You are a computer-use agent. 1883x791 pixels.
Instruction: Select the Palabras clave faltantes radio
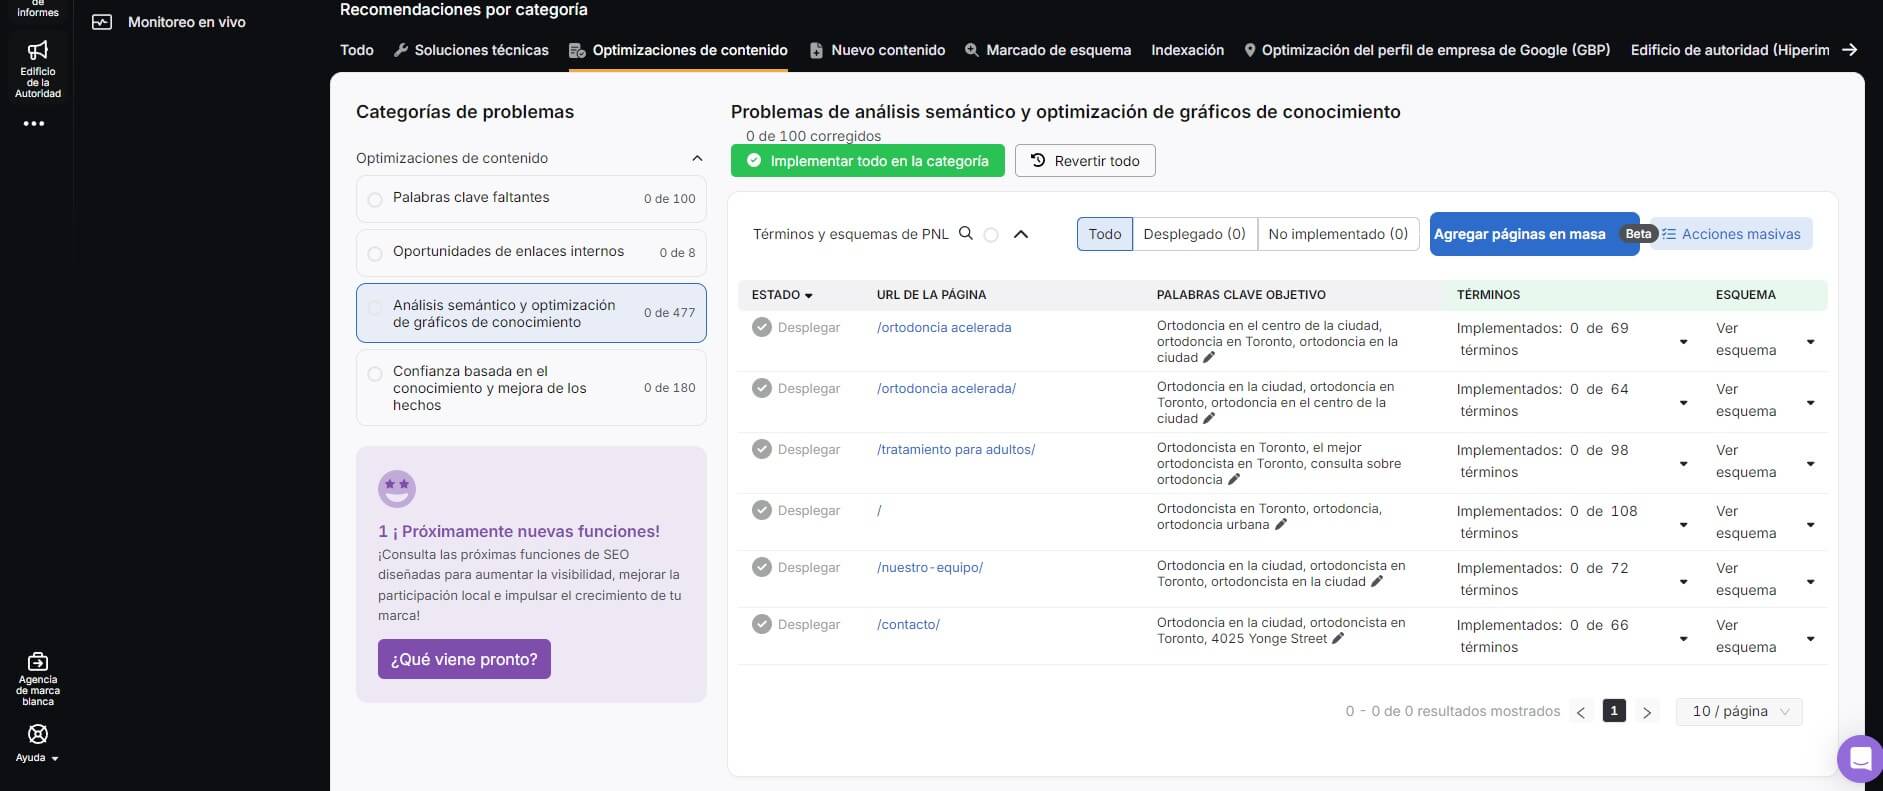click(x=375, y=199)
